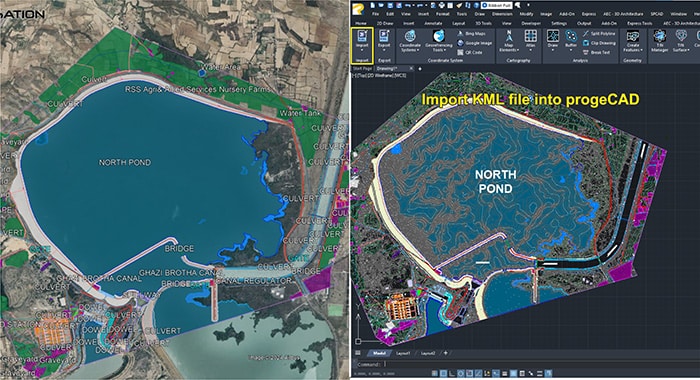This screenshot has height=380, width=700.
Task: Select the QR Code tool
Action: [x=470, y=52]
